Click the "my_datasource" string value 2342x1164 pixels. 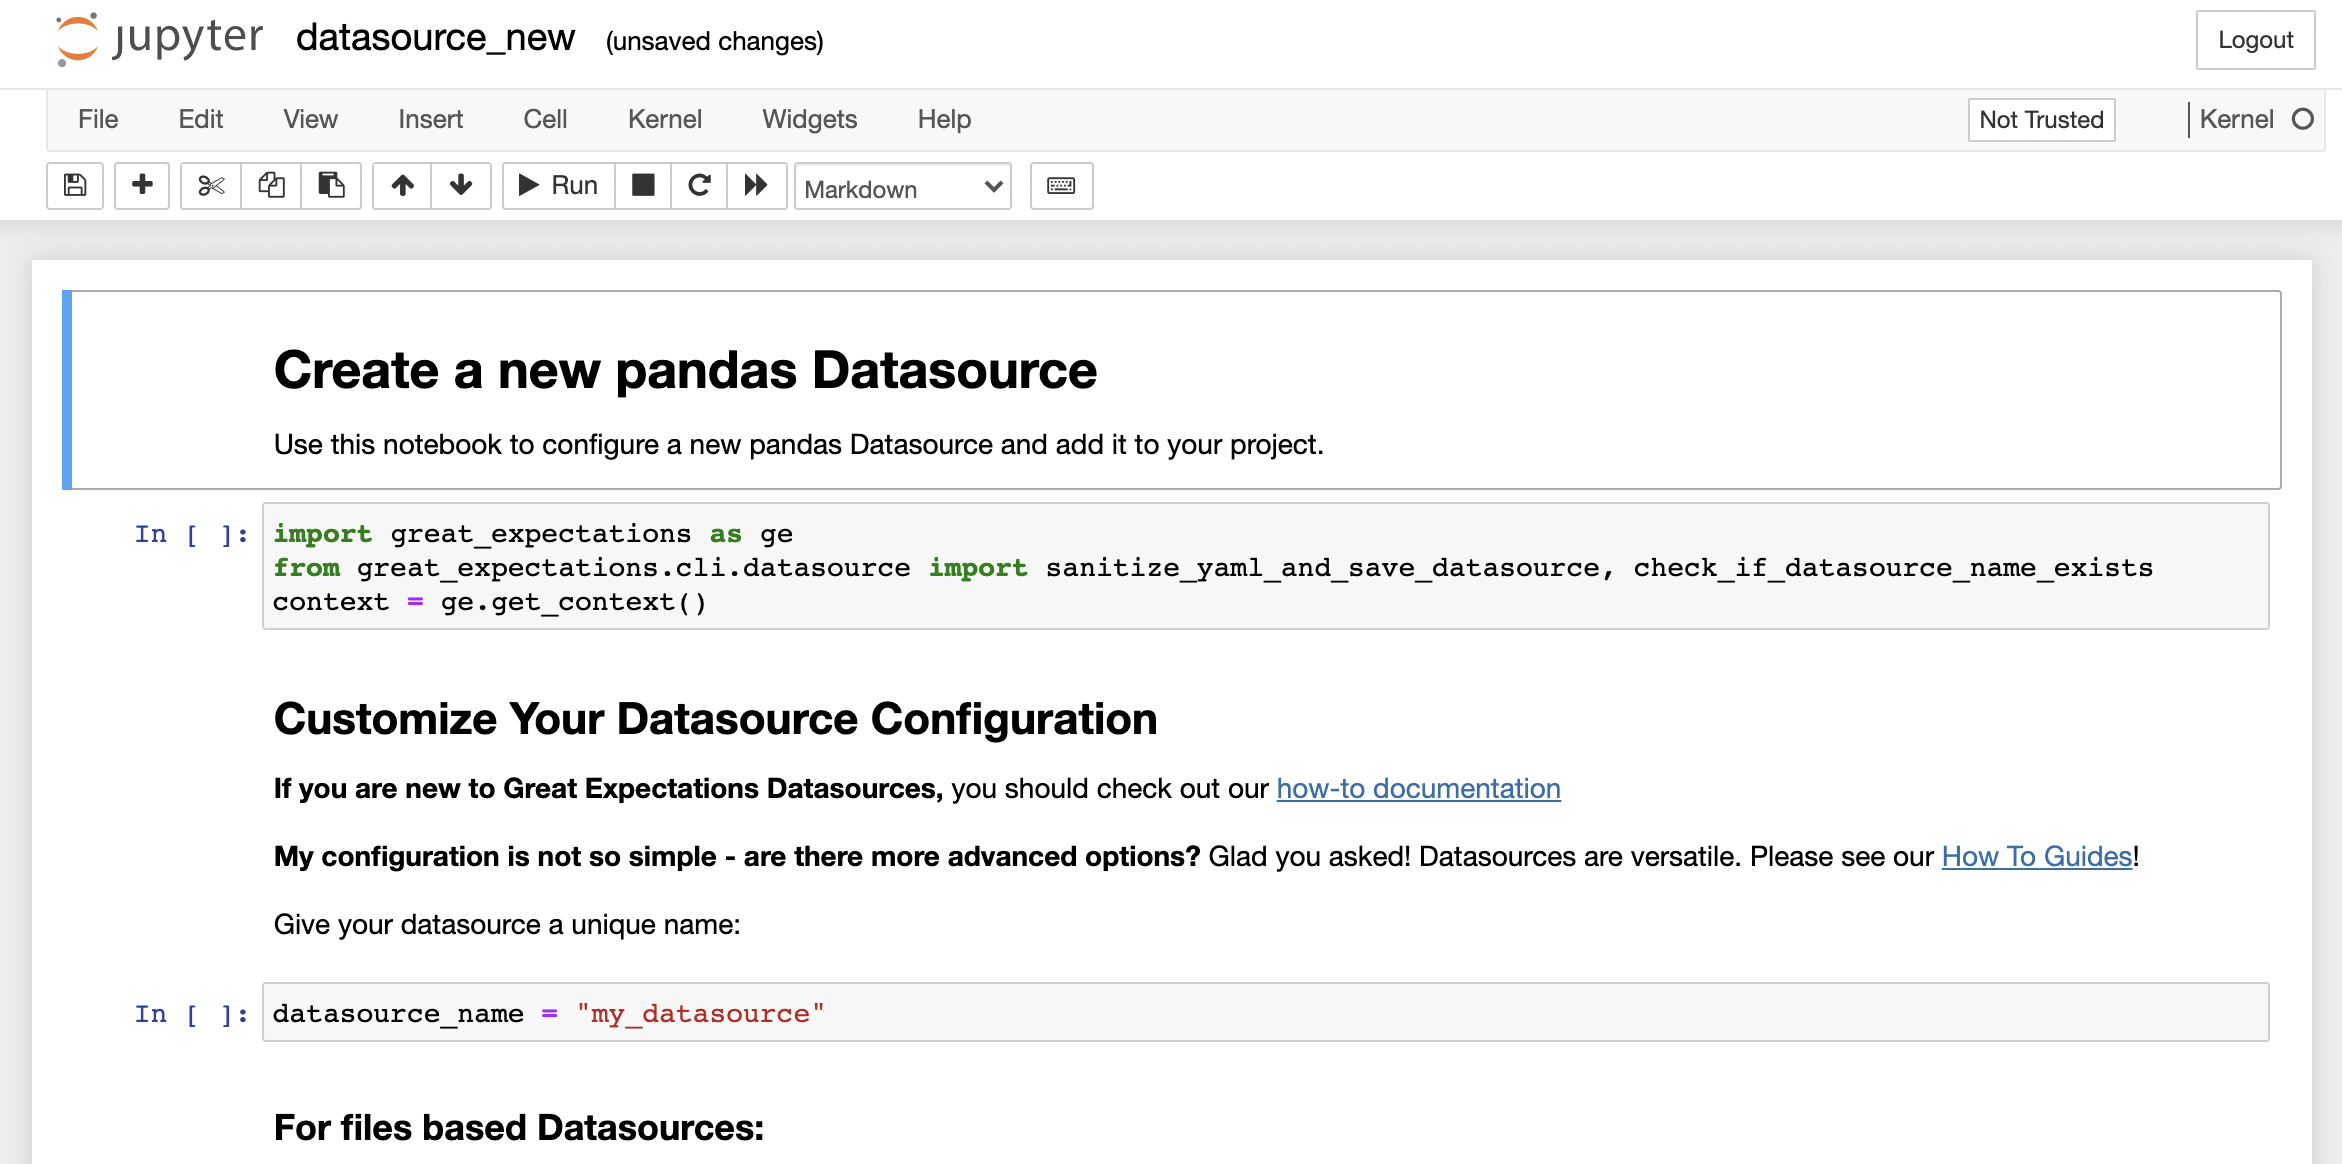click(700, 1014)
